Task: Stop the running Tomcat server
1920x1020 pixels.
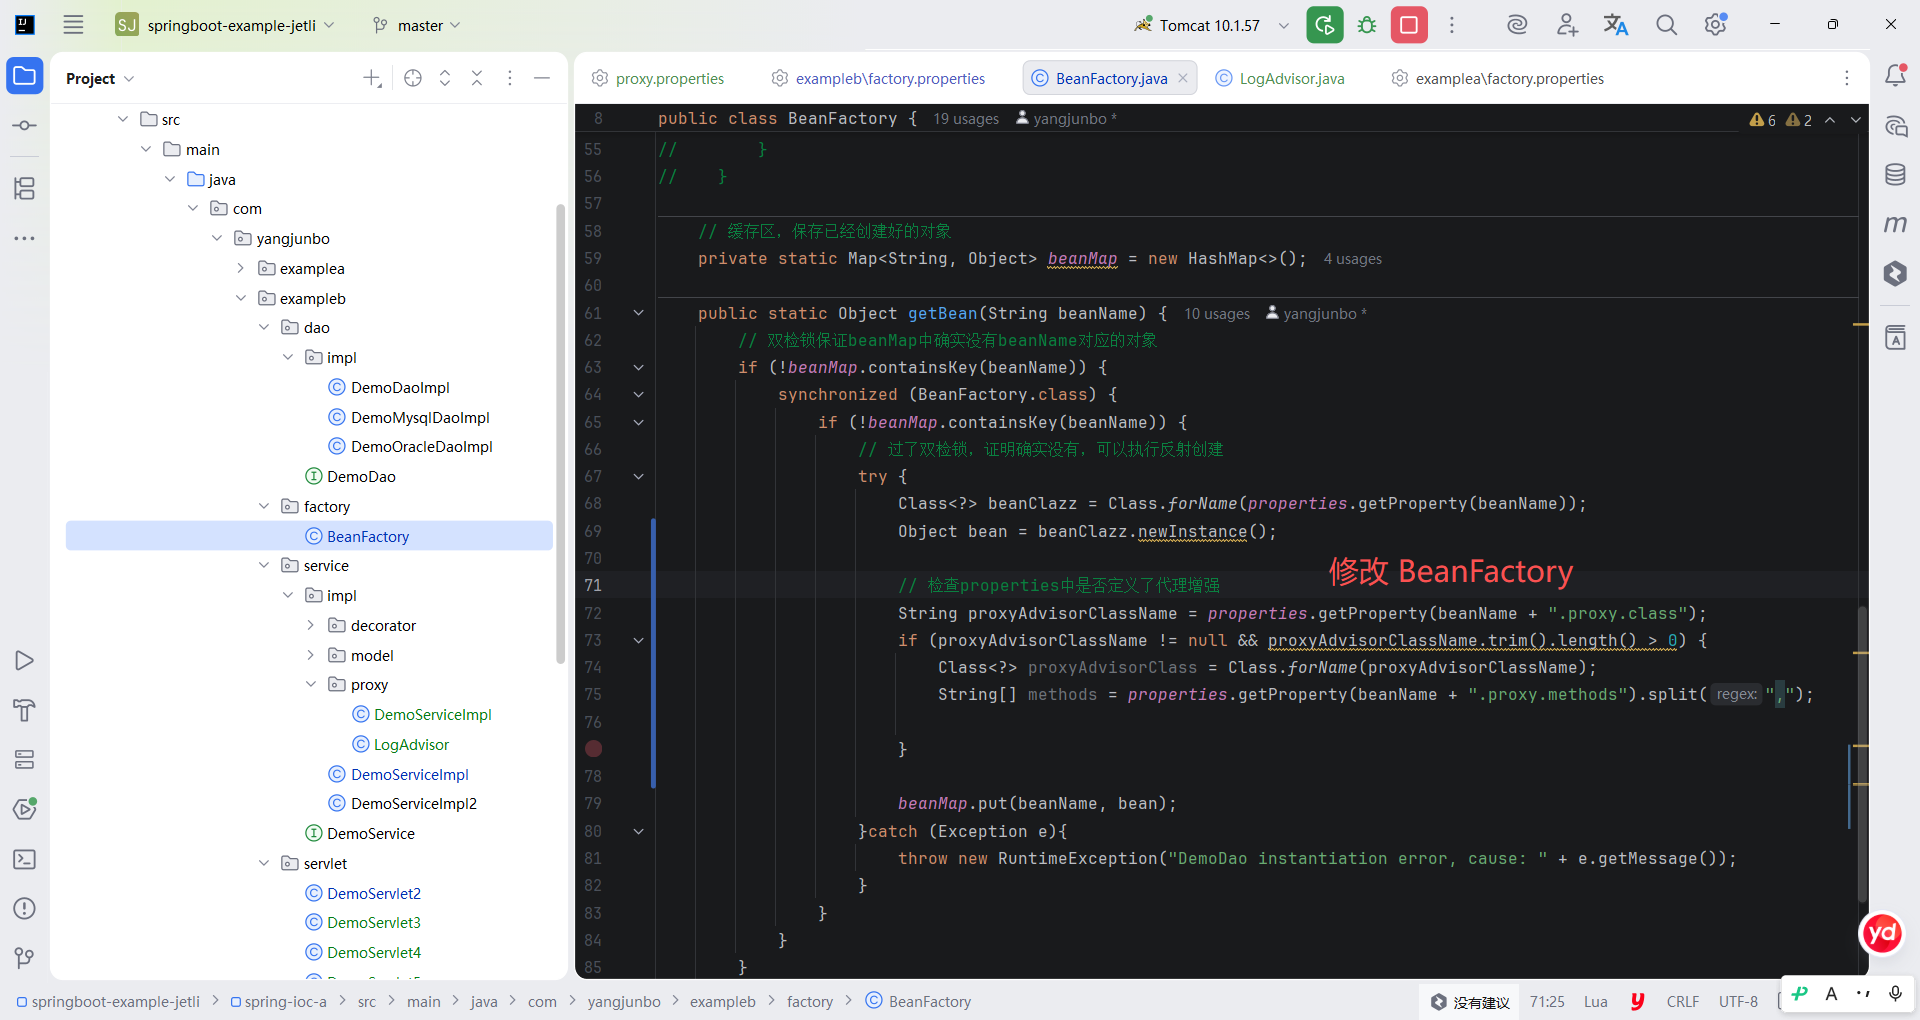Action: click(x=1409, y=25)
